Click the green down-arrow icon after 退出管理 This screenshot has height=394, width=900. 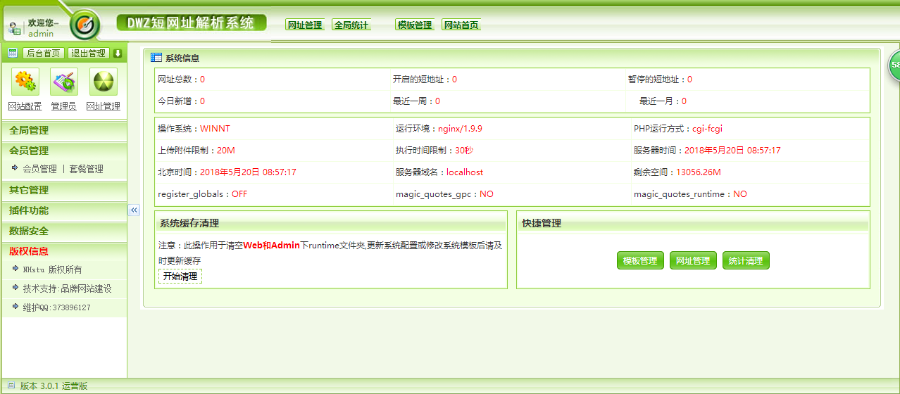(117, 53)
